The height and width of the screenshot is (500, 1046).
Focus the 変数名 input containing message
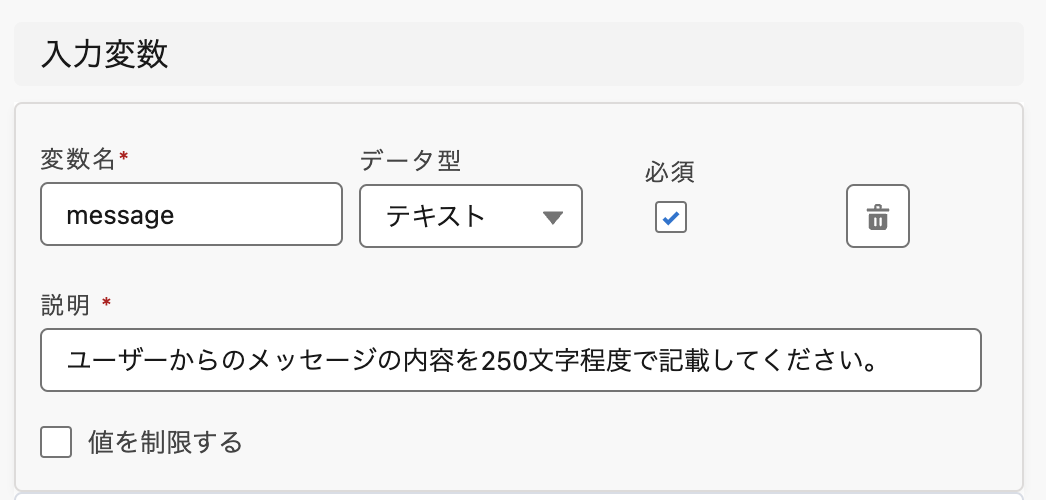[190, 214]
